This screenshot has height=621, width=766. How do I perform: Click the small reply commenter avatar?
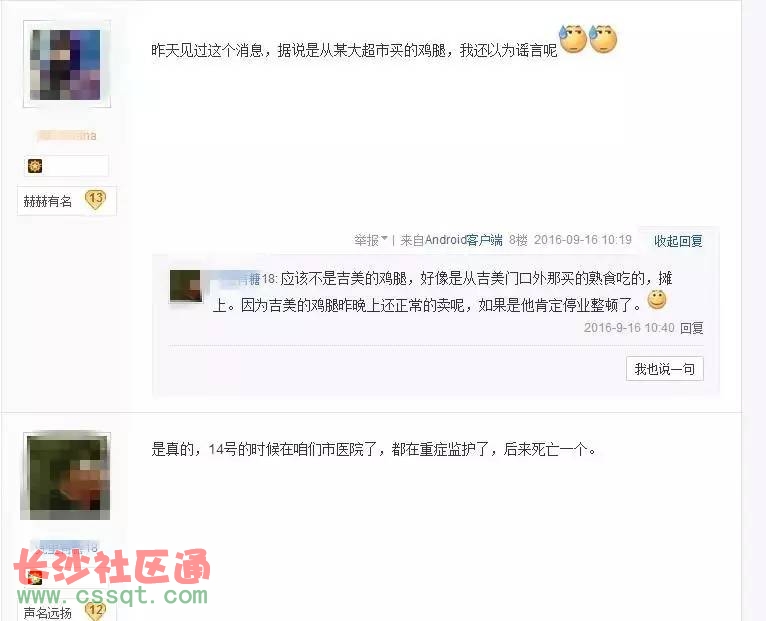(x=186, y=286)
